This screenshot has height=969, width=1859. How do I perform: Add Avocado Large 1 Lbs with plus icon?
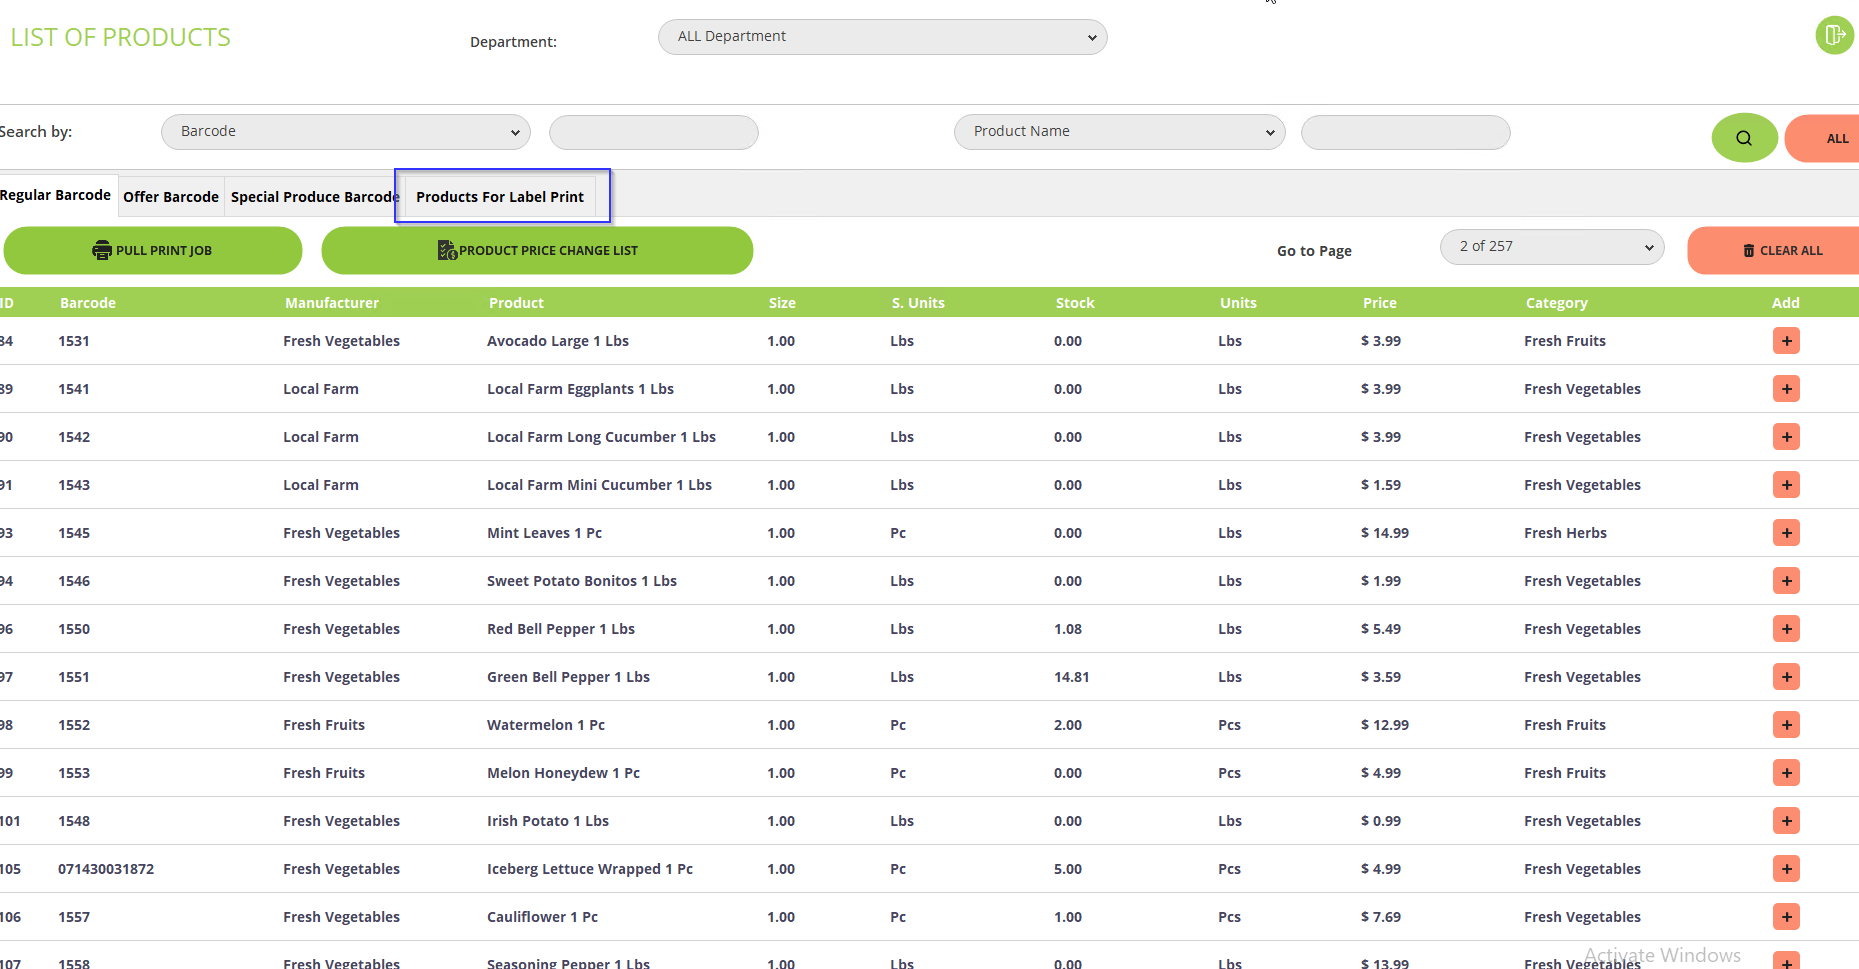1786,341
